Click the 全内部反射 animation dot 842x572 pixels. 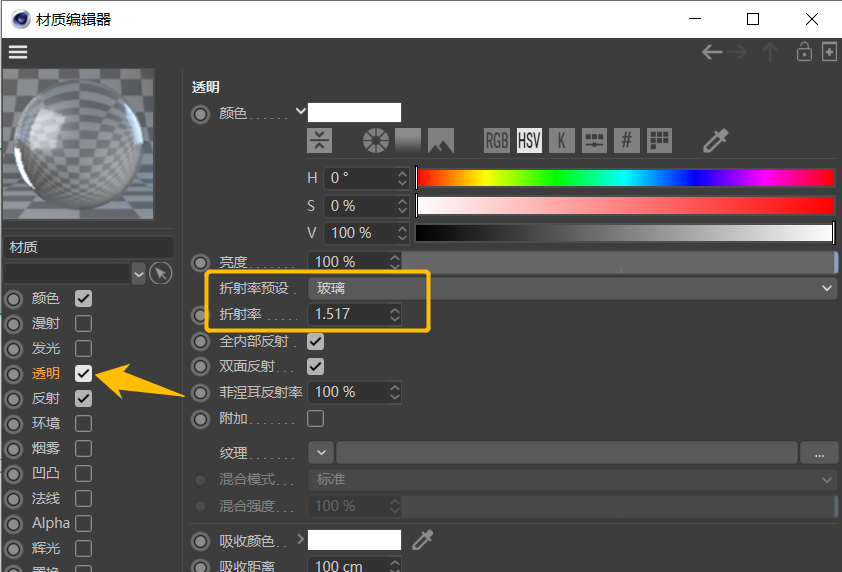pyautogui.click(x=200, y=341)
